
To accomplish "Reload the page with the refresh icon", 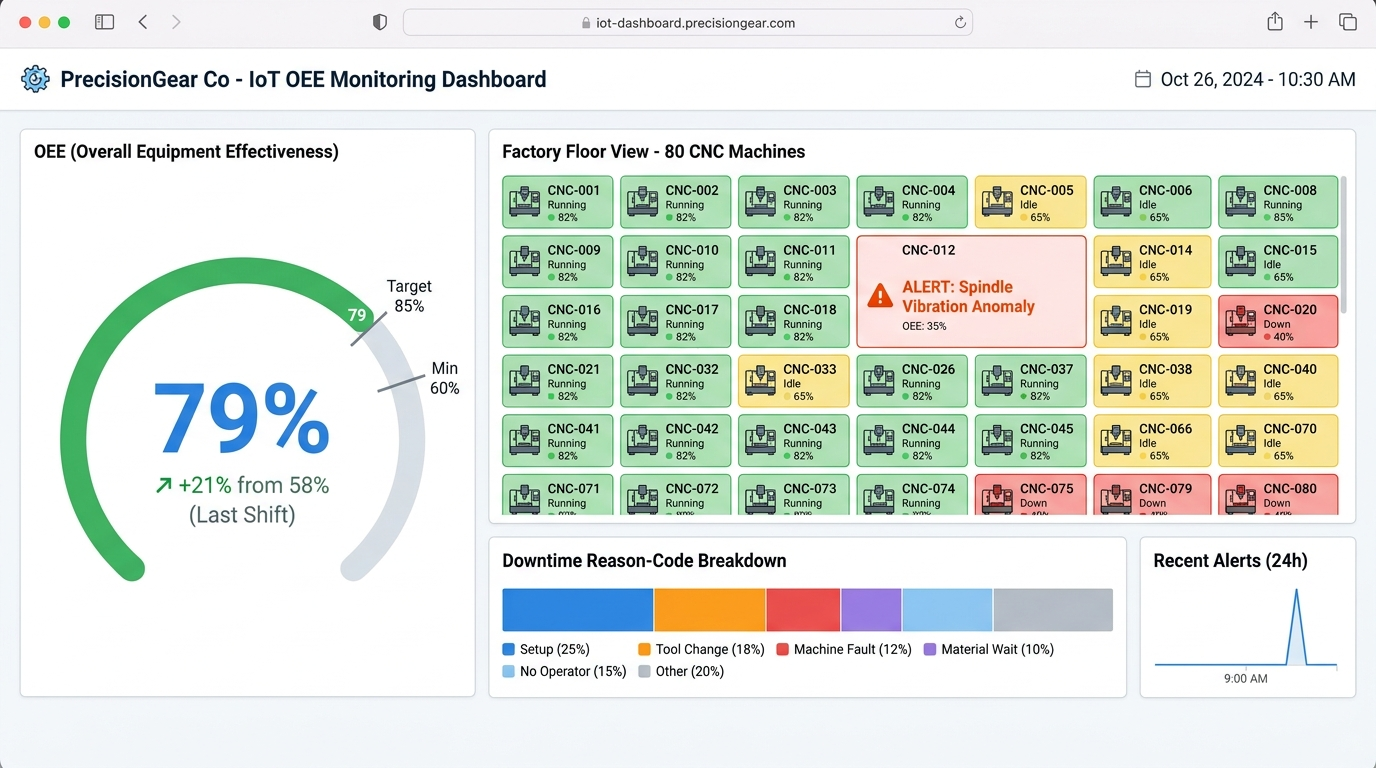I will [960, 22].
